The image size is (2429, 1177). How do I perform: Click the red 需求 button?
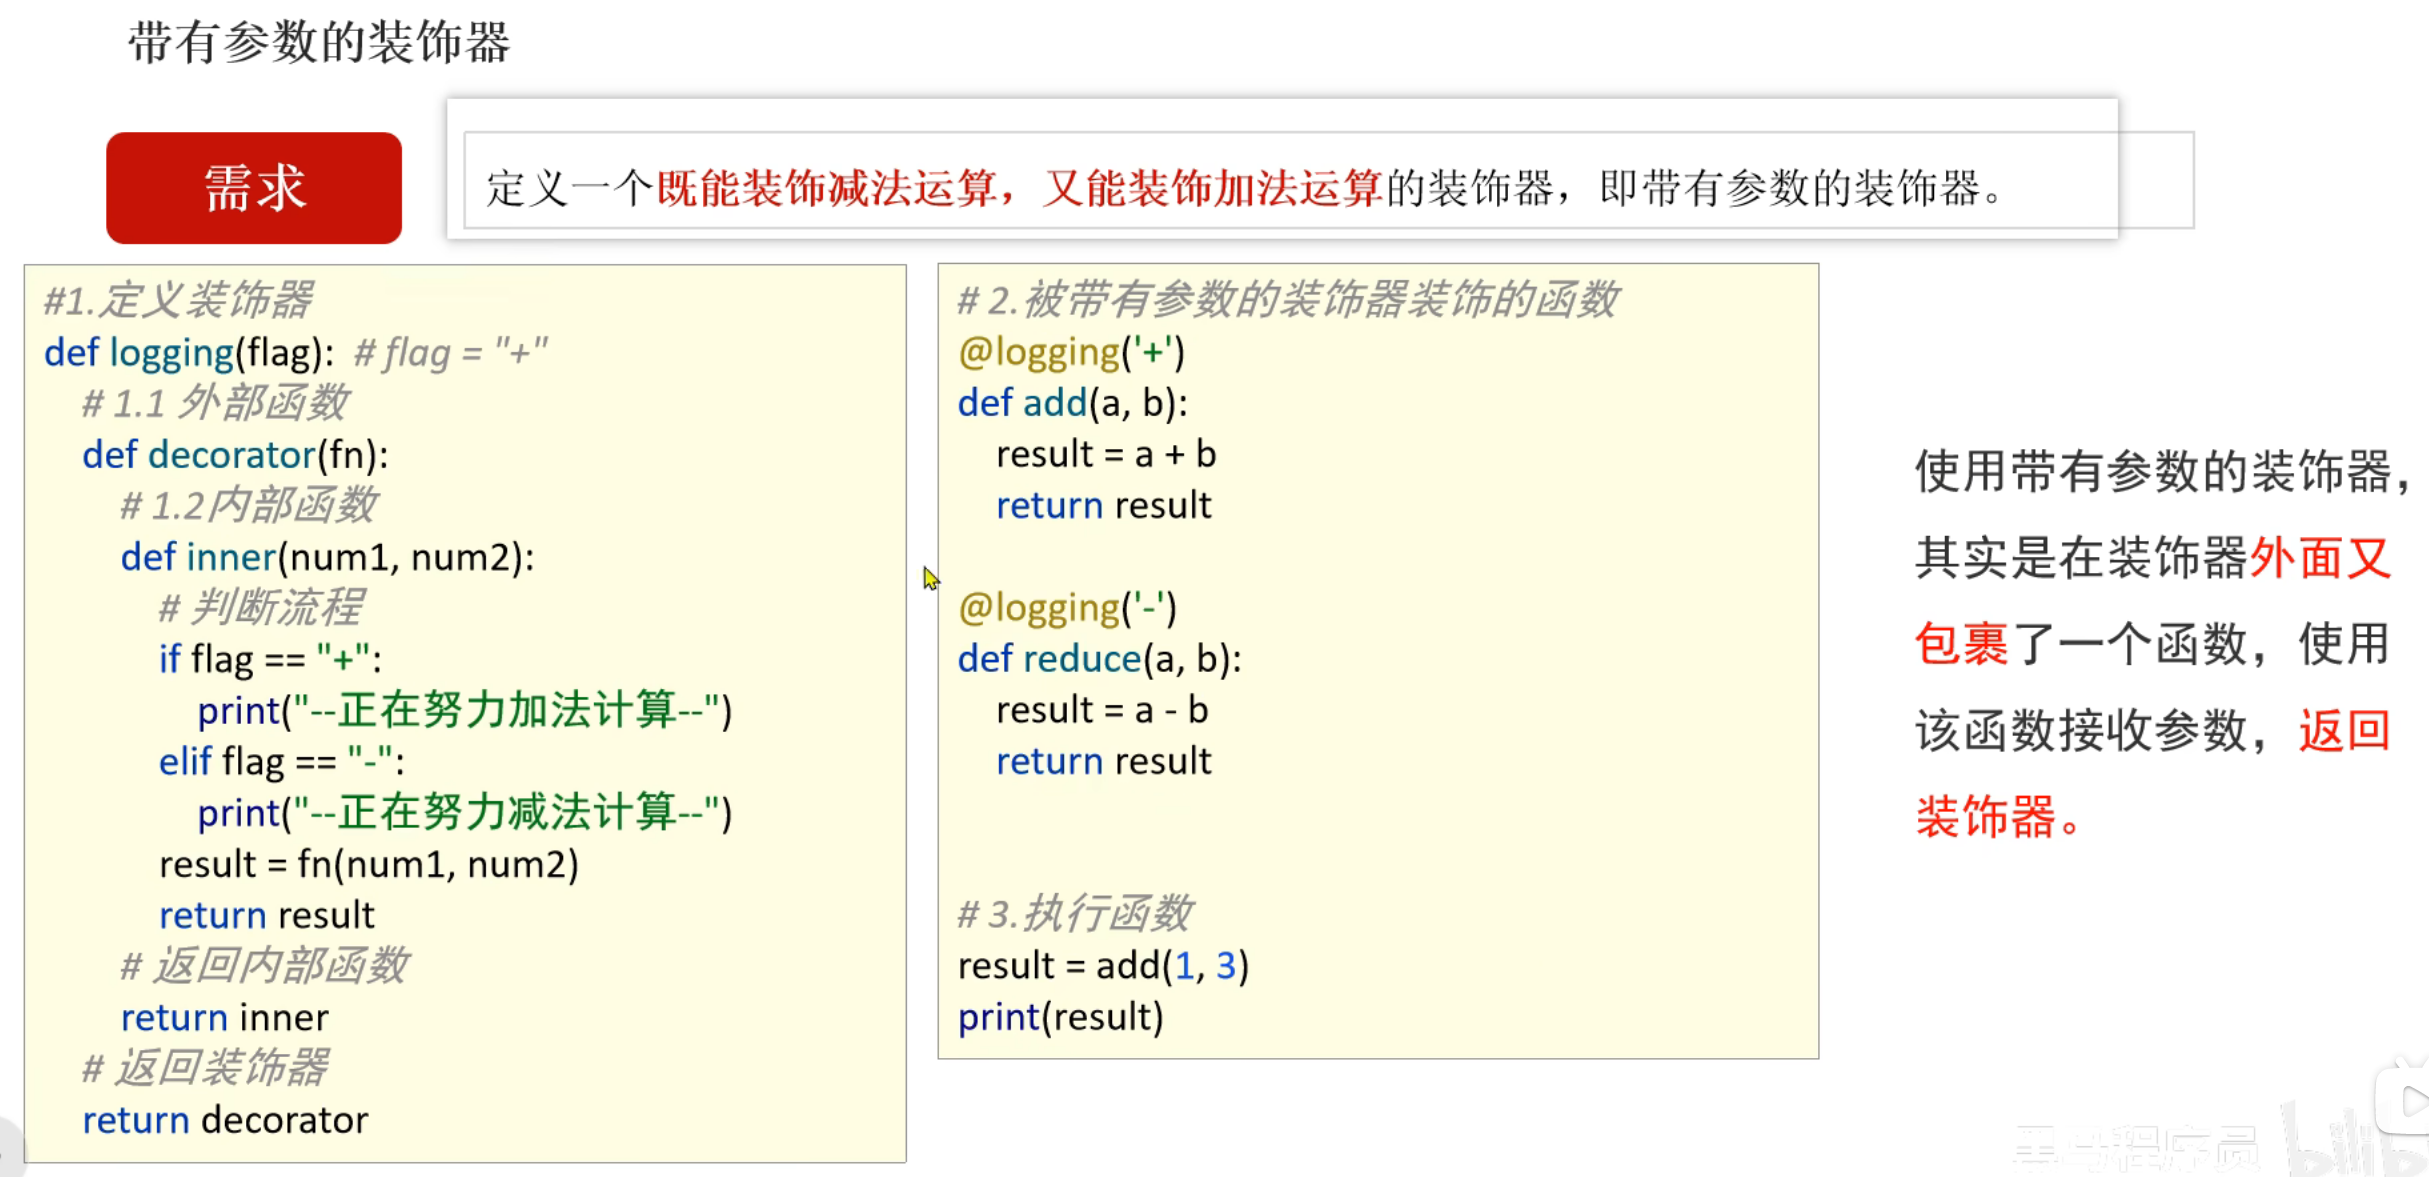254,188
